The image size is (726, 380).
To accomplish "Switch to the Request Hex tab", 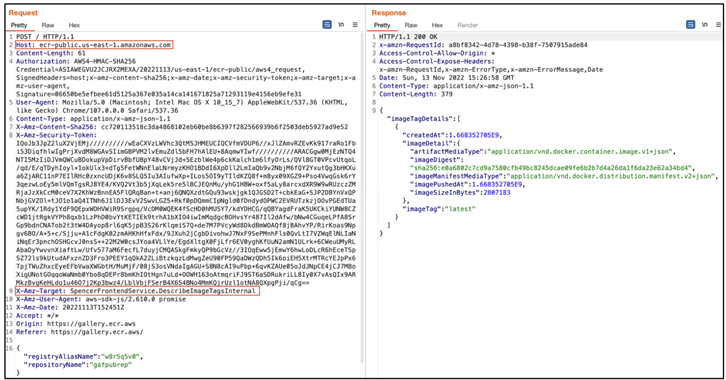I will point(74,25).
